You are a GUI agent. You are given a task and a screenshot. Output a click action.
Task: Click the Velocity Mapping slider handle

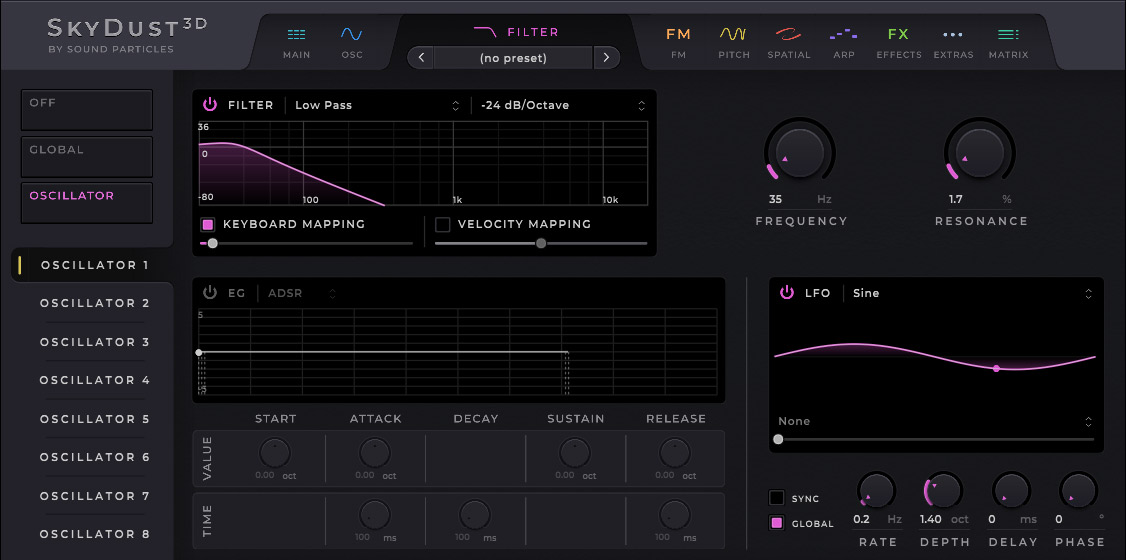(x=541, y=243)
